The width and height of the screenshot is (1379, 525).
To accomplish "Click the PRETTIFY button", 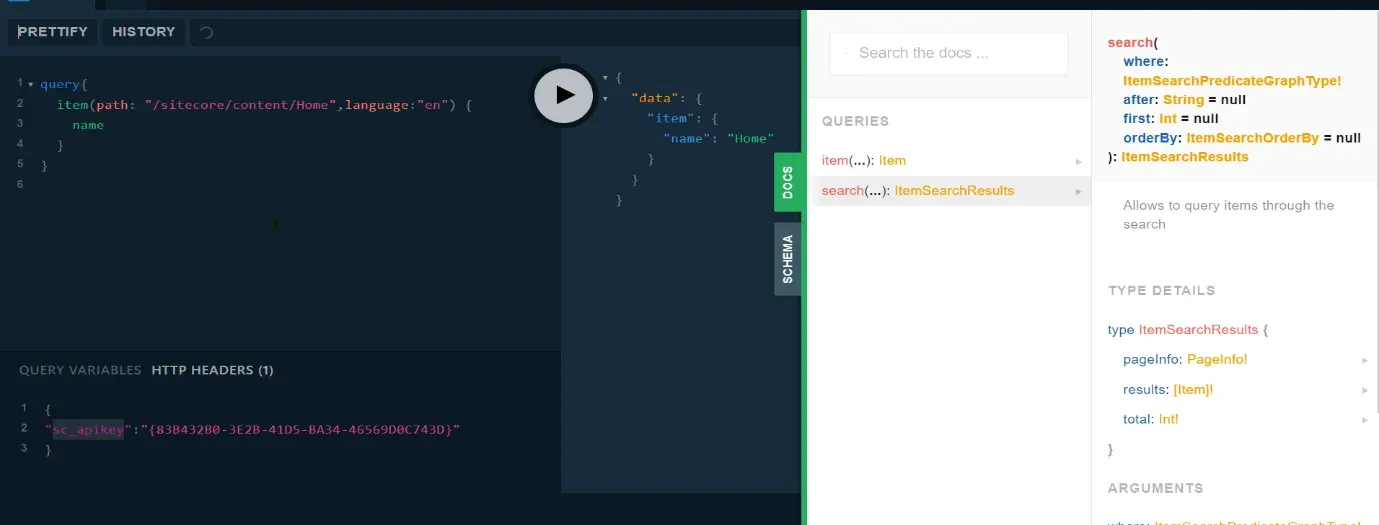I will (52, 32).
